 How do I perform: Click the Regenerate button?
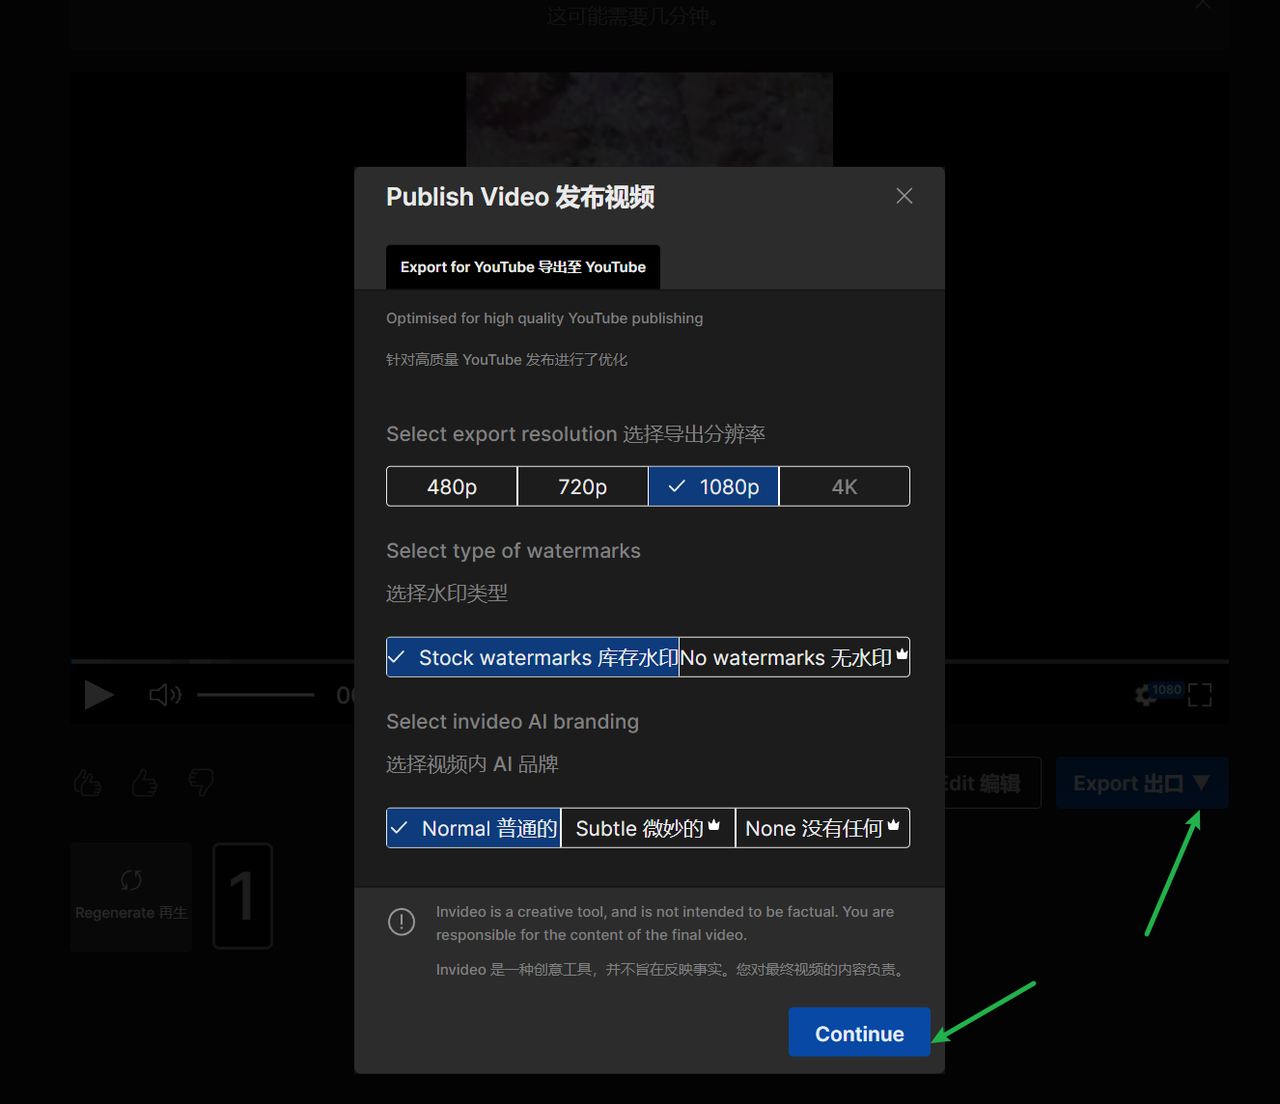point(131,896)
